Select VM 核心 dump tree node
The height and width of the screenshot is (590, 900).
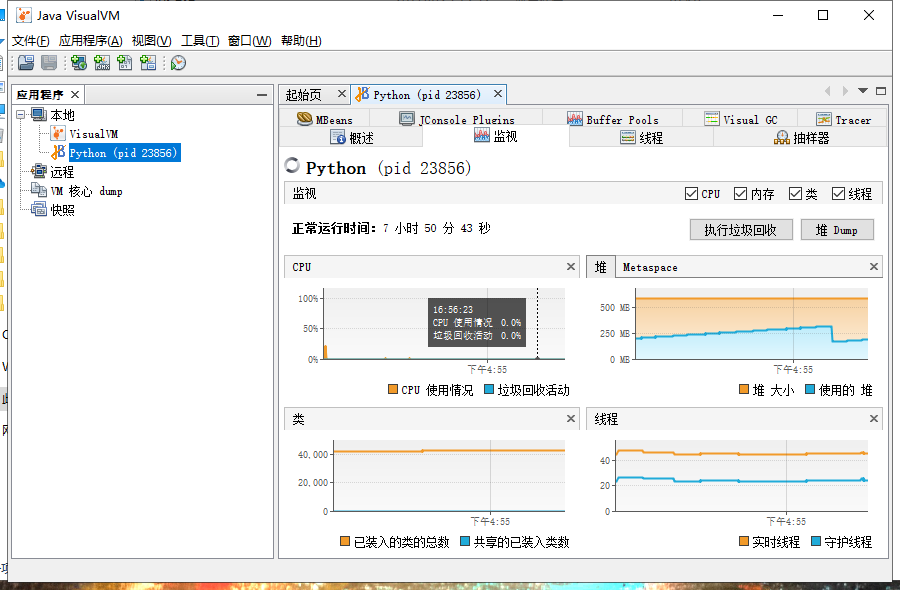[86, 191]
